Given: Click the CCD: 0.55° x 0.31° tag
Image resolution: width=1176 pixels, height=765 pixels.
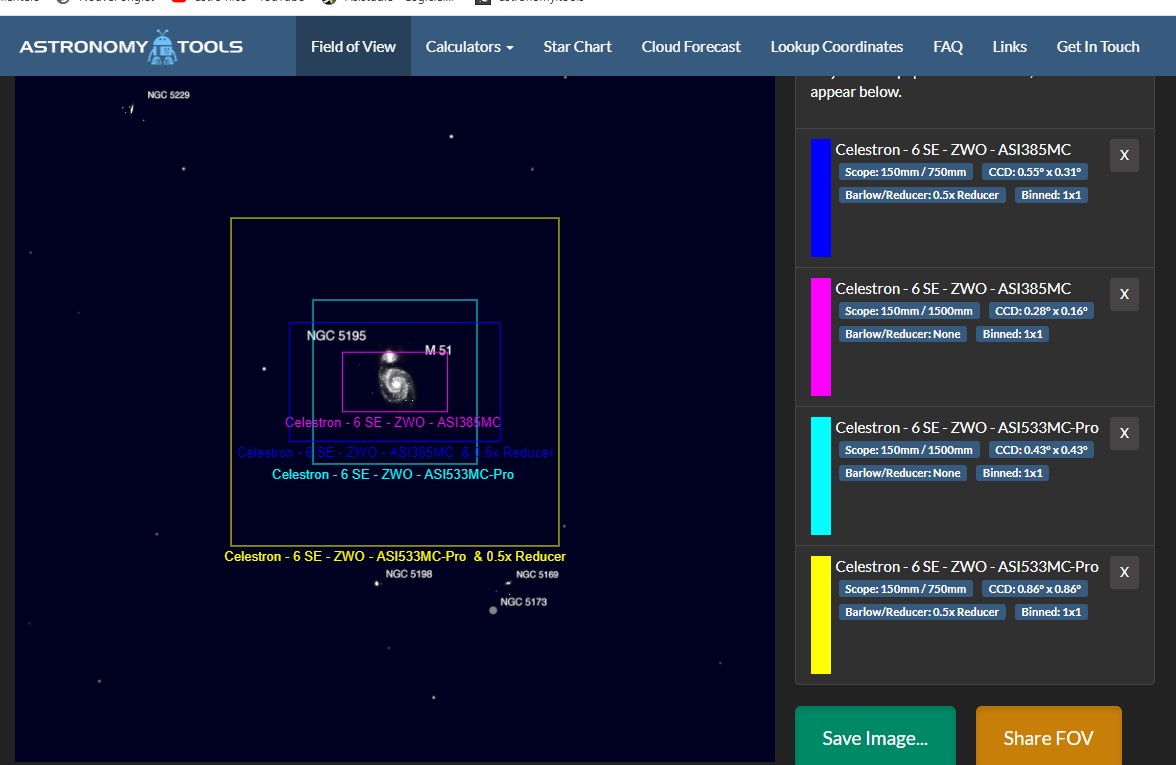Looking at the screenshot, I should click(1035, 172).
